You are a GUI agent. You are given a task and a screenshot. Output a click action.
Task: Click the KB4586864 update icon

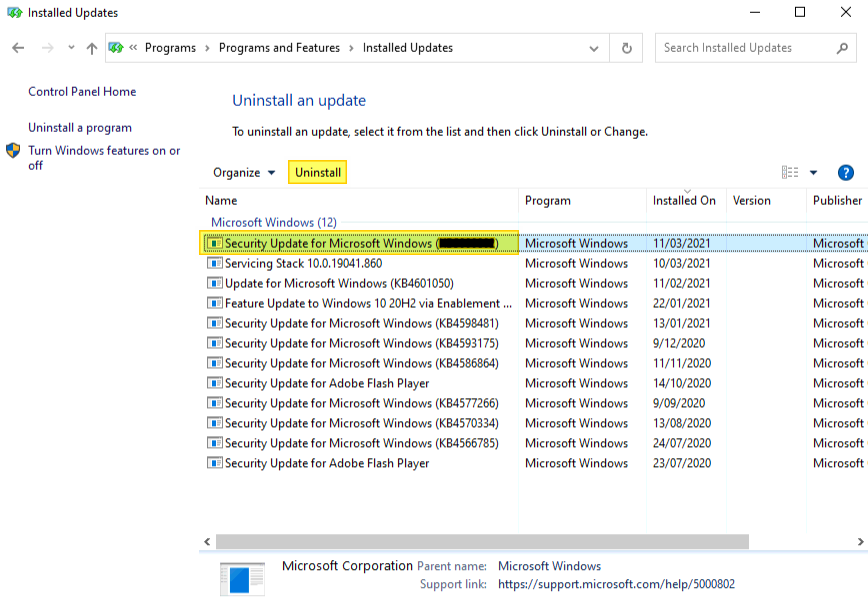(x=214, y=363)
